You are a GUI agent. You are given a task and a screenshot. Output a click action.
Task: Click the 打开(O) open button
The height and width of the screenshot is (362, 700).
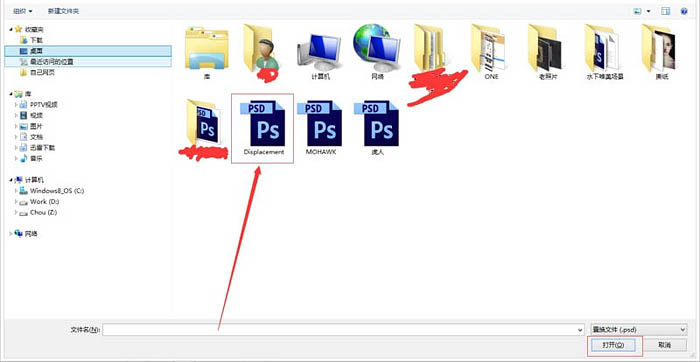[612, 345]
